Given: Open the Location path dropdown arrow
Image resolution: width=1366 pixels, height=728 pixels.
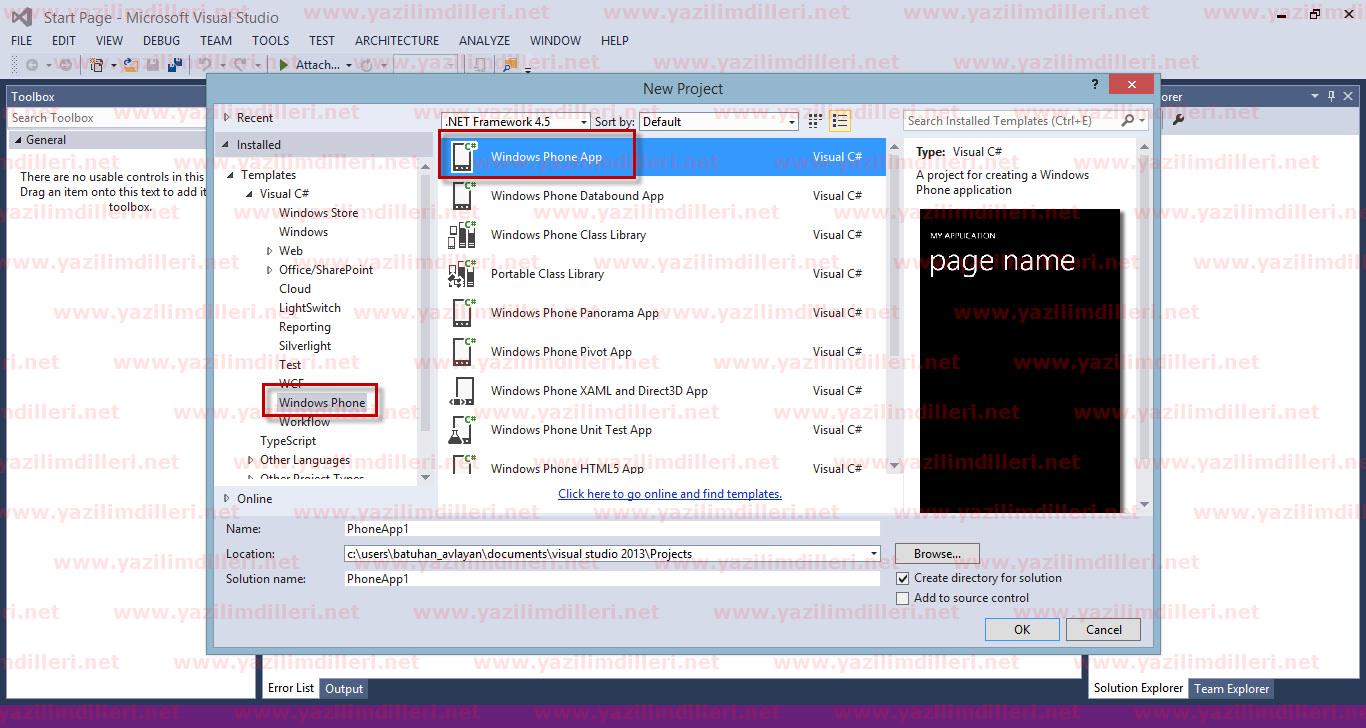Looking at the screenshot, I should (874, 554).
